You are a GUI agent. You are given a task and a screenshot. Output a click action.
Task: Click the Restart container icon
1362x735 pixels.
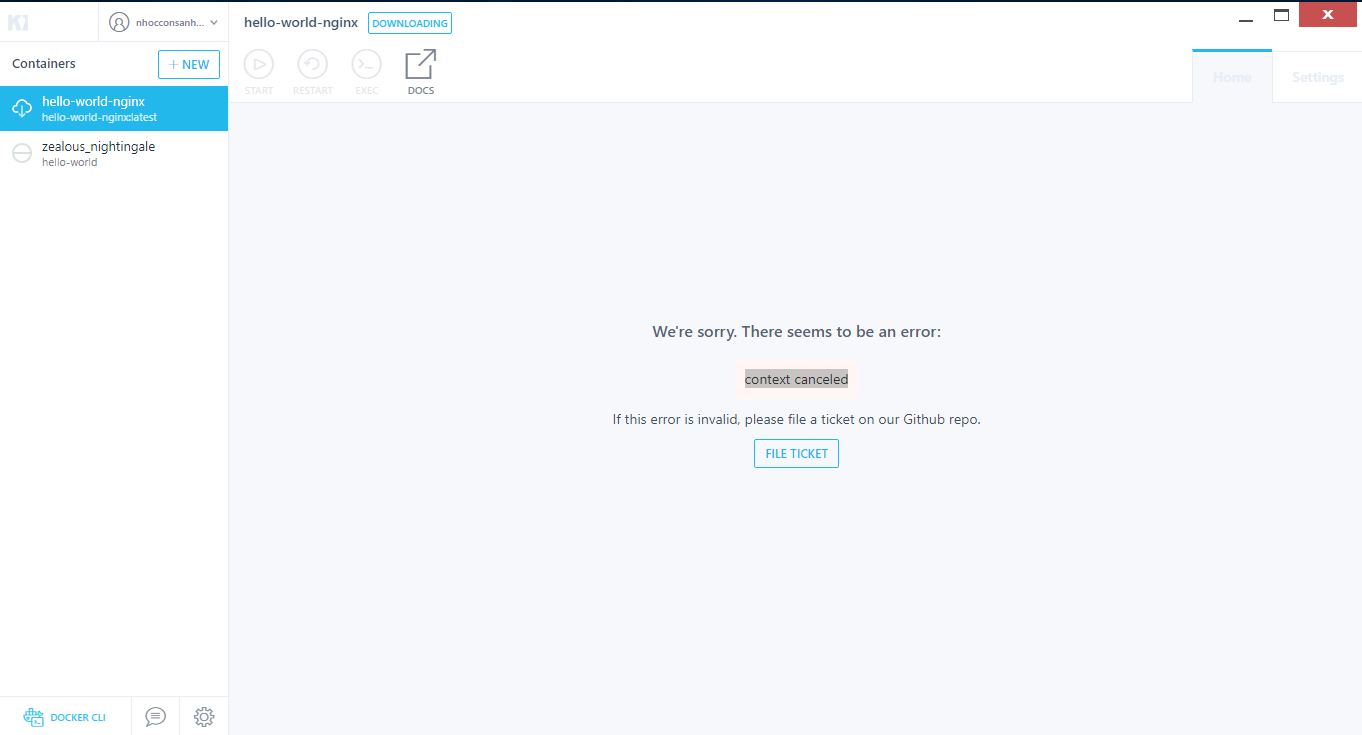(x=312, y=63)
